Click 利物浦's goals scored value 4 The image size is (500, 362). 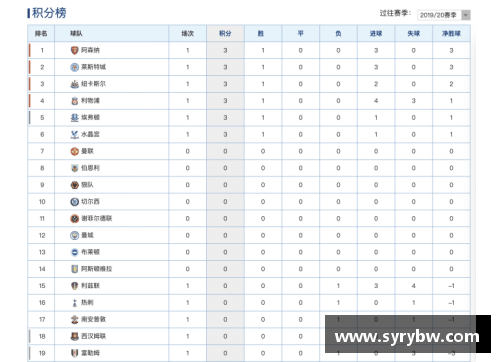376,101
